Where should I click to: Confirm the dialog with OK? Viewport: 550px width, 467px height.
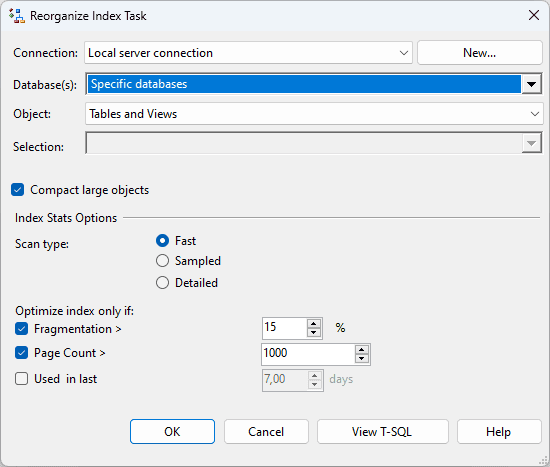pos(172,432)
